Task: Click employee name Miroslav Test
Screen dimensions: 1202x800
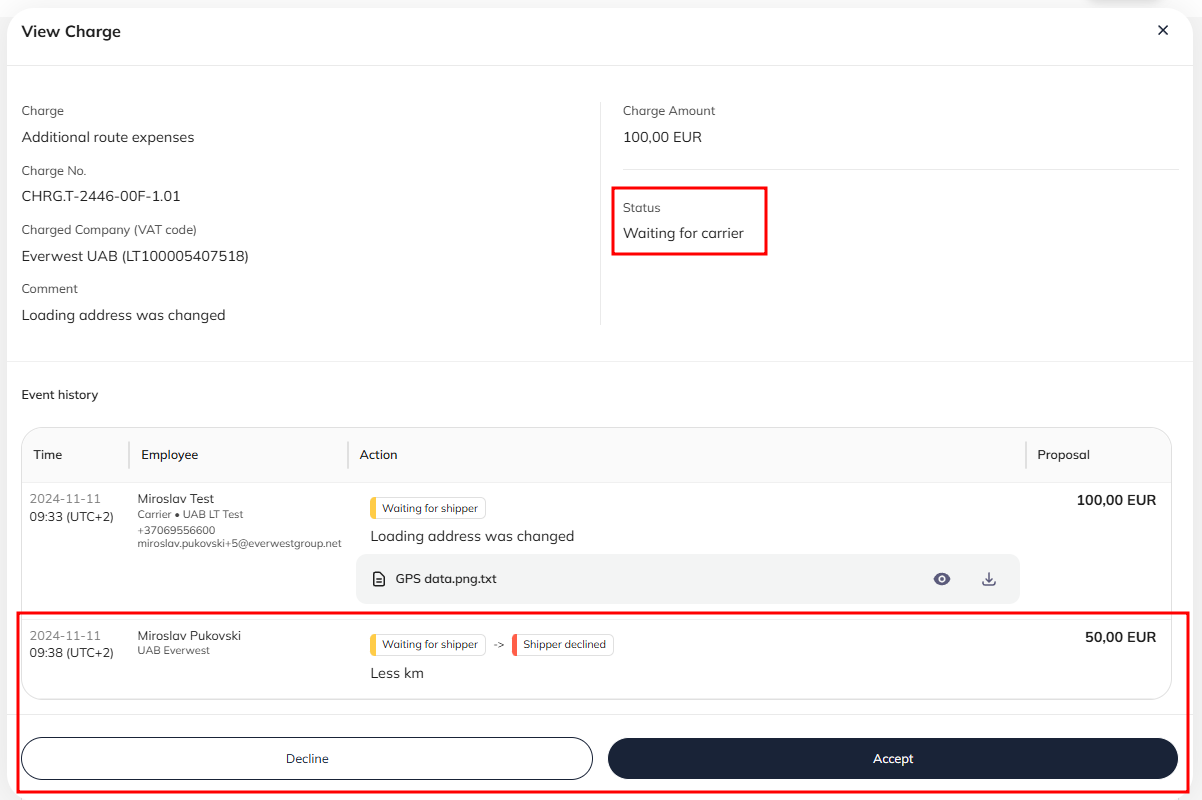Action: [176, 499]
